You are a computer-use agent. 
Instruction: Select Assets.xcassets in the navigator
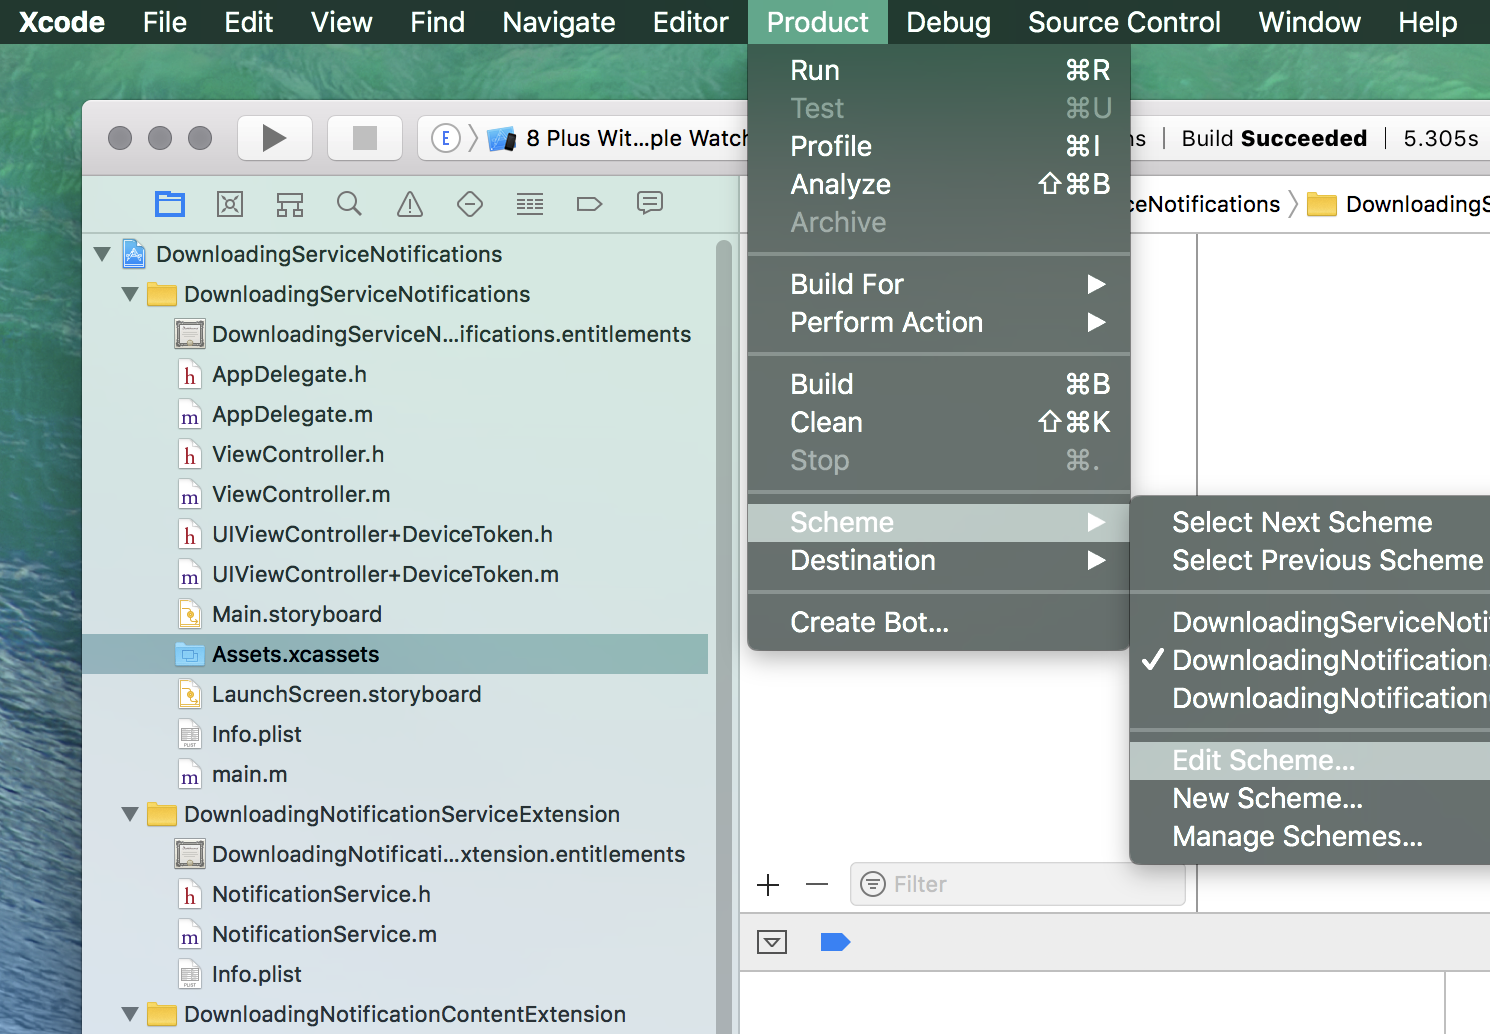tap(395, 654)
